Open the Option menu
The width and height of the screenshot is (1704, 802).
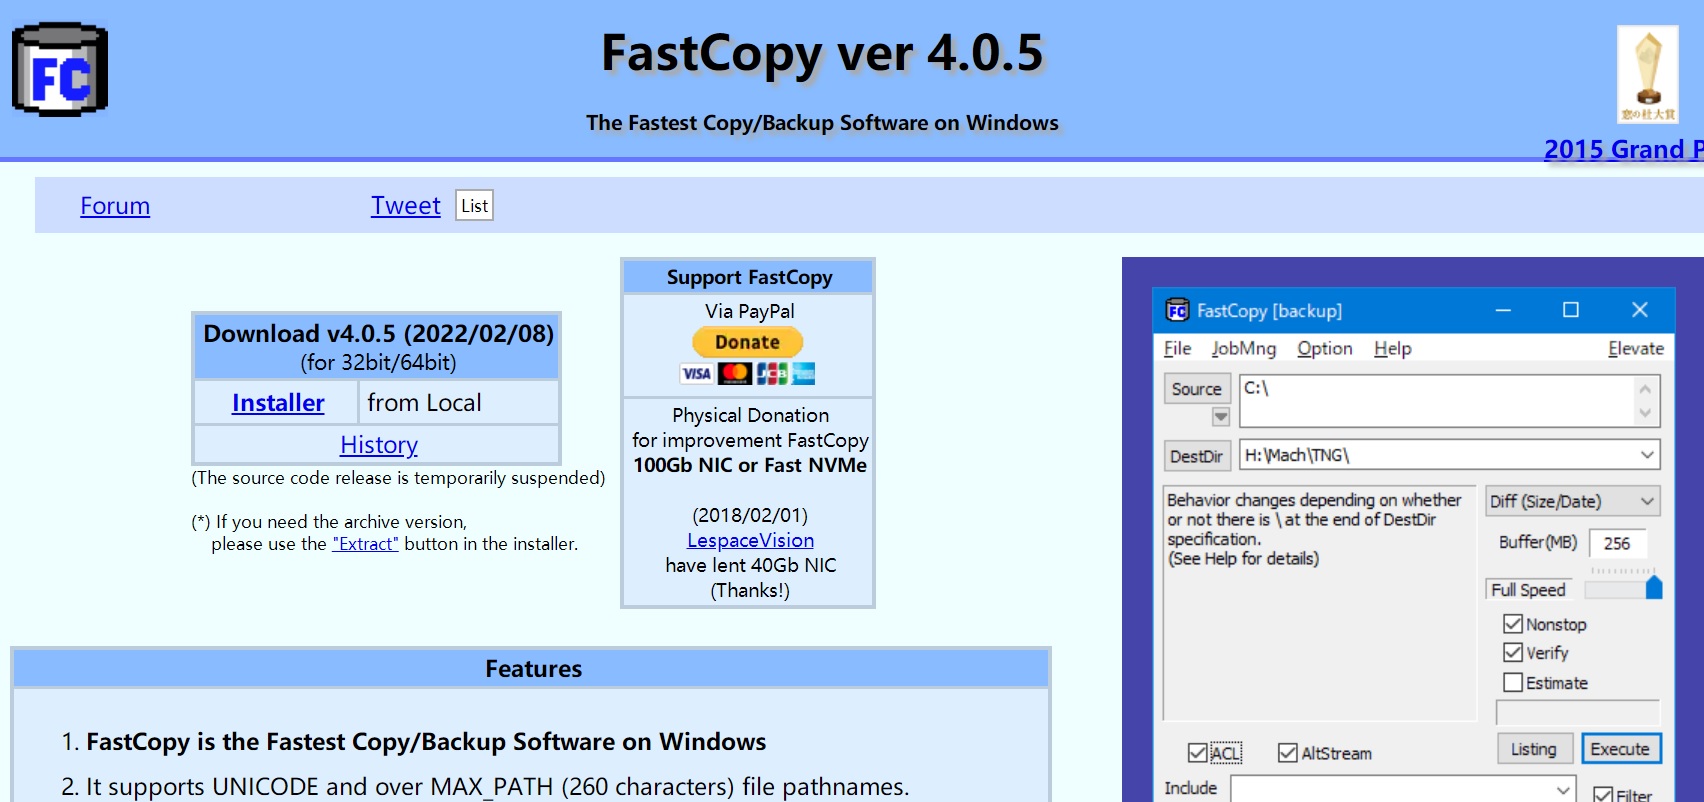coord(1324,348)
